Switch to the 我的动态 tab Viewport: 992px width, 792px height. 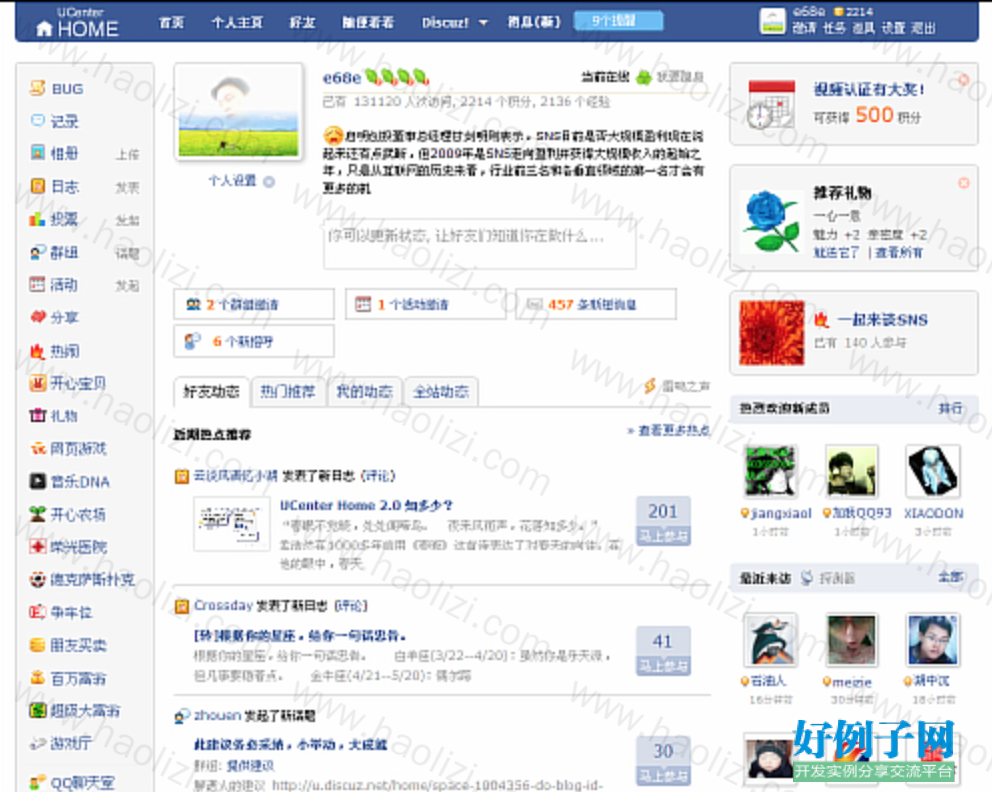coord(364,392)
